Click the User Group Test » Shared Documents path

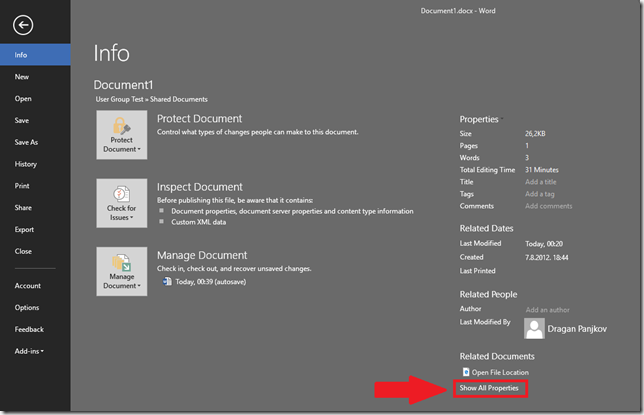click(x=152, y=99)
